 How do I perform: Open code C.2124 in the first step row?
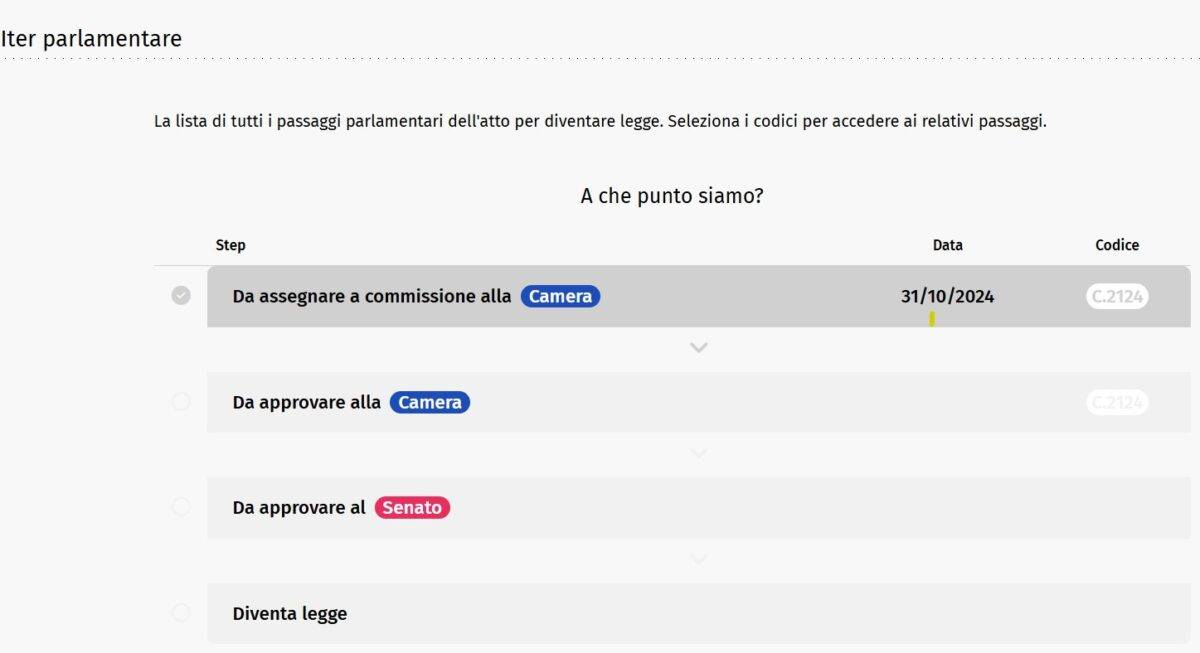1117,296
